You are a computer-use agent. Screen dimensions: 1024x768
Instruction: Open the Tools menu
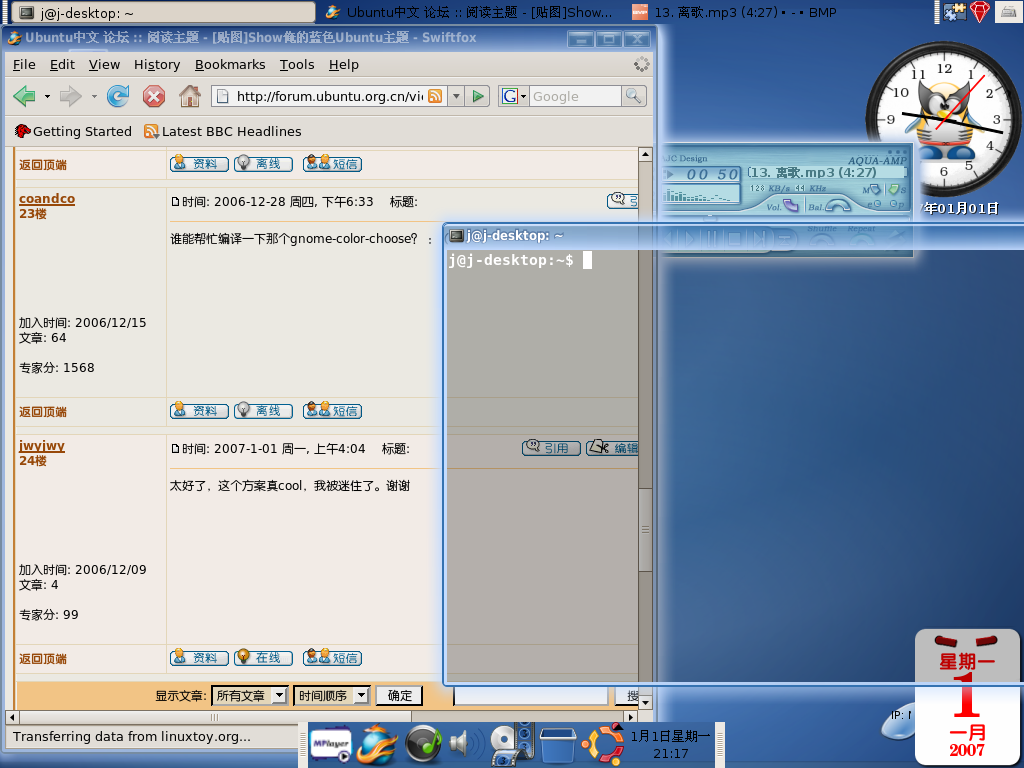[297, 65]
